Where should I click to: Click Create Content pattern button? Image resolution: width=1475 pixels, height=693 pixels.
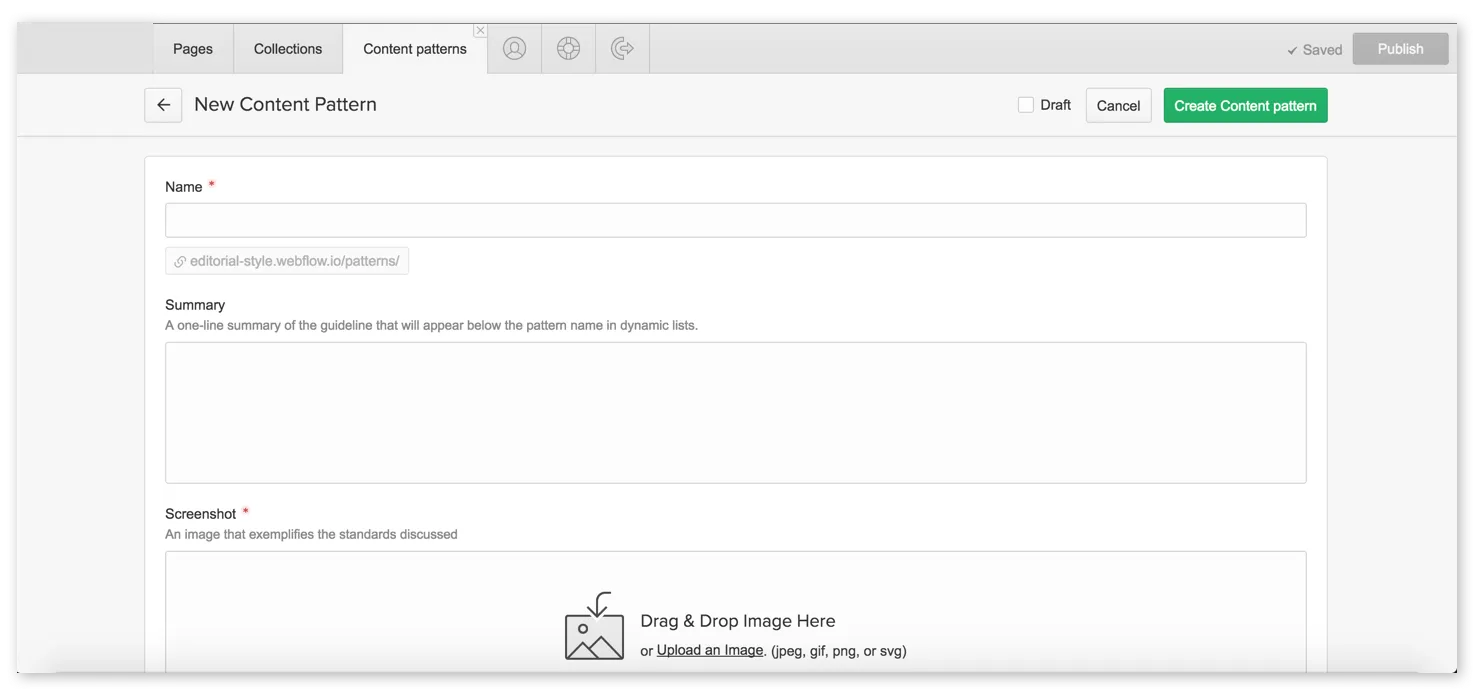[x=1245, y=105]
